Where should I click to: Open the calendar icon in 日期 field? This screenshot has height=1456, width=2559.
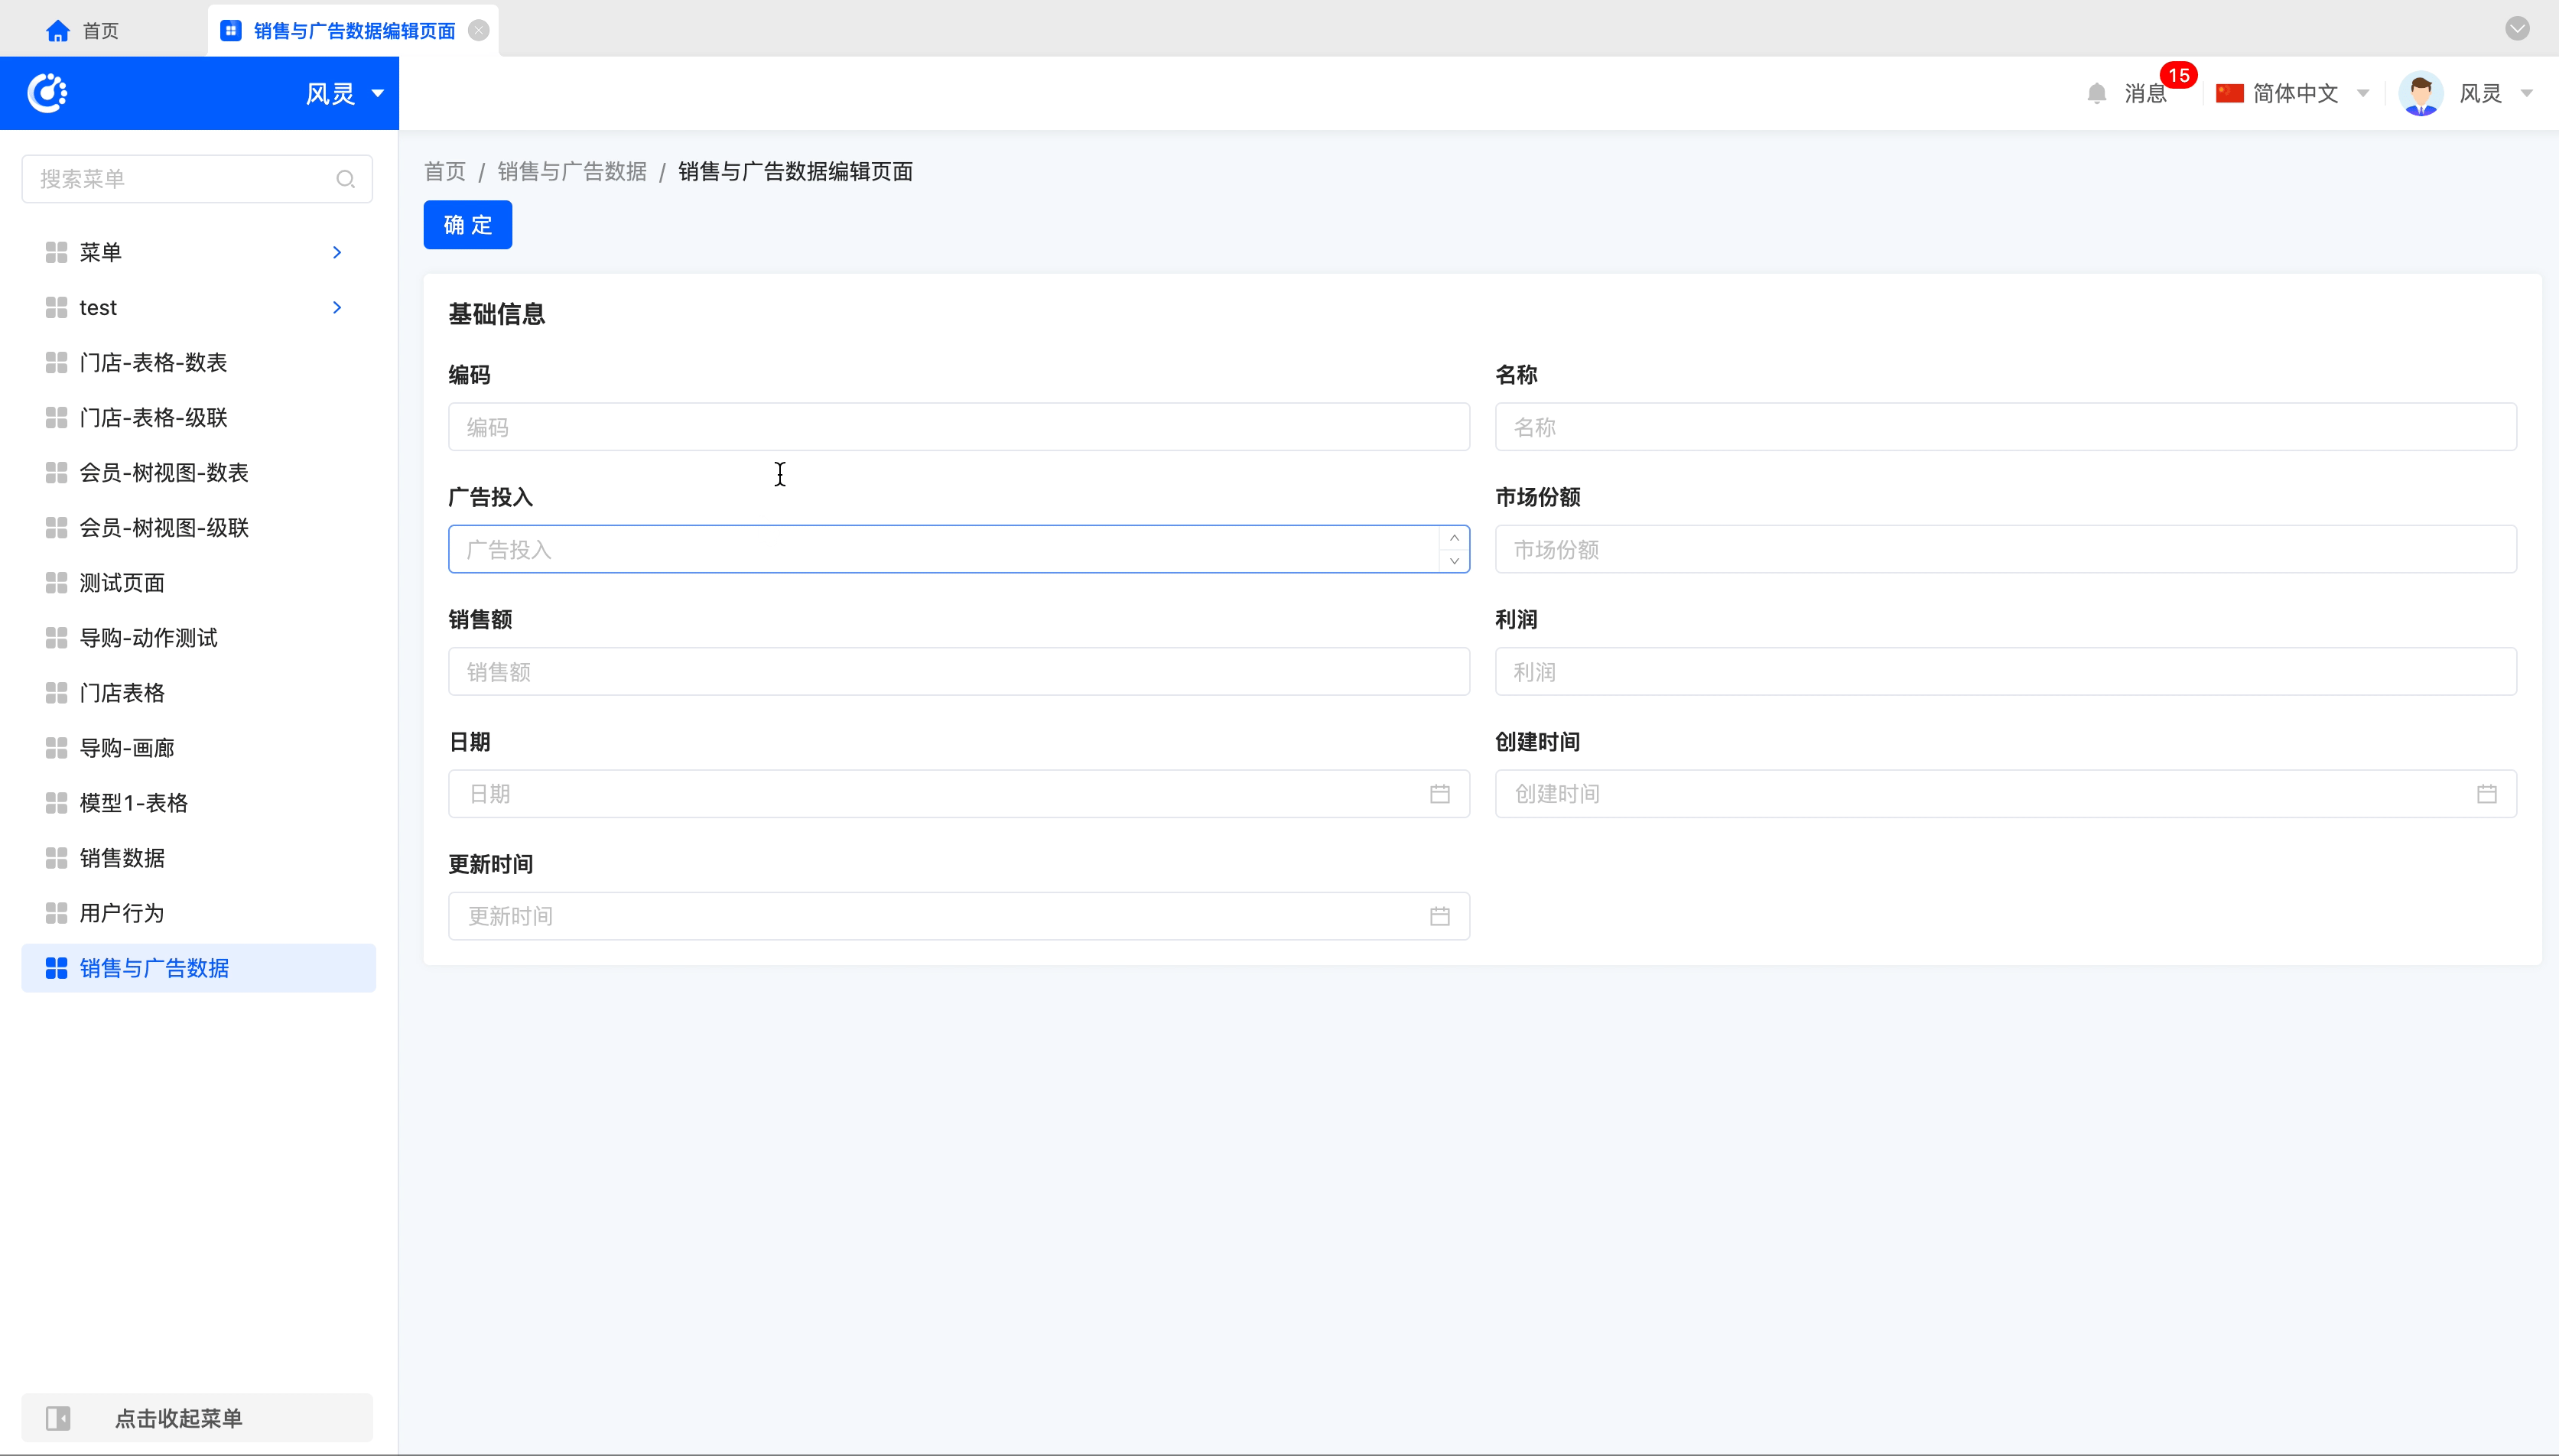1439,794
